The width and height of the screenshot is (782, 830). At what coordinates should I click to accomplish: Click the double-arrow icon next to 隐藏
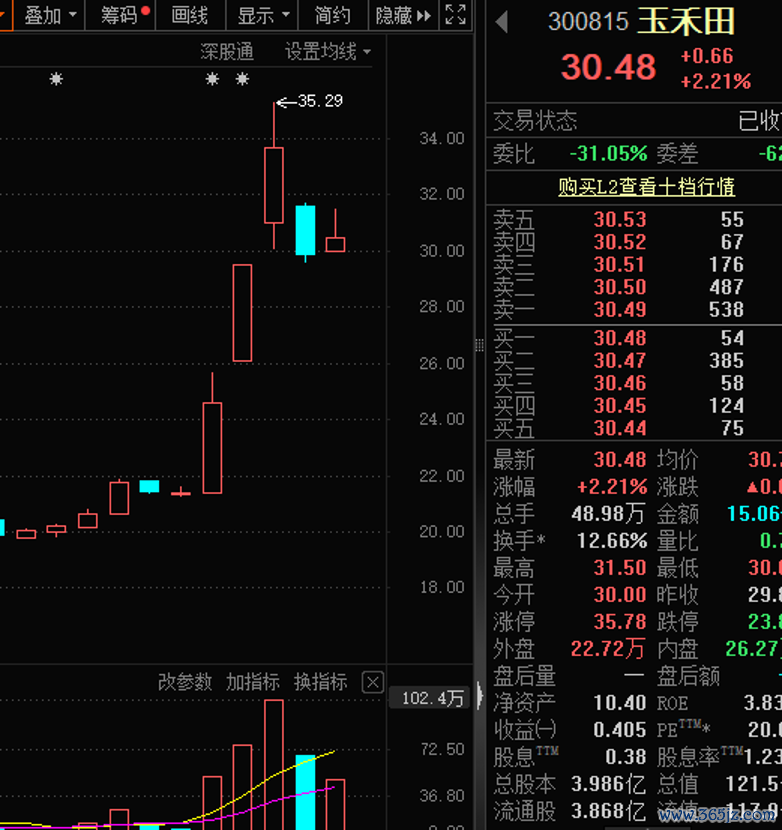[x=424, y=16]
